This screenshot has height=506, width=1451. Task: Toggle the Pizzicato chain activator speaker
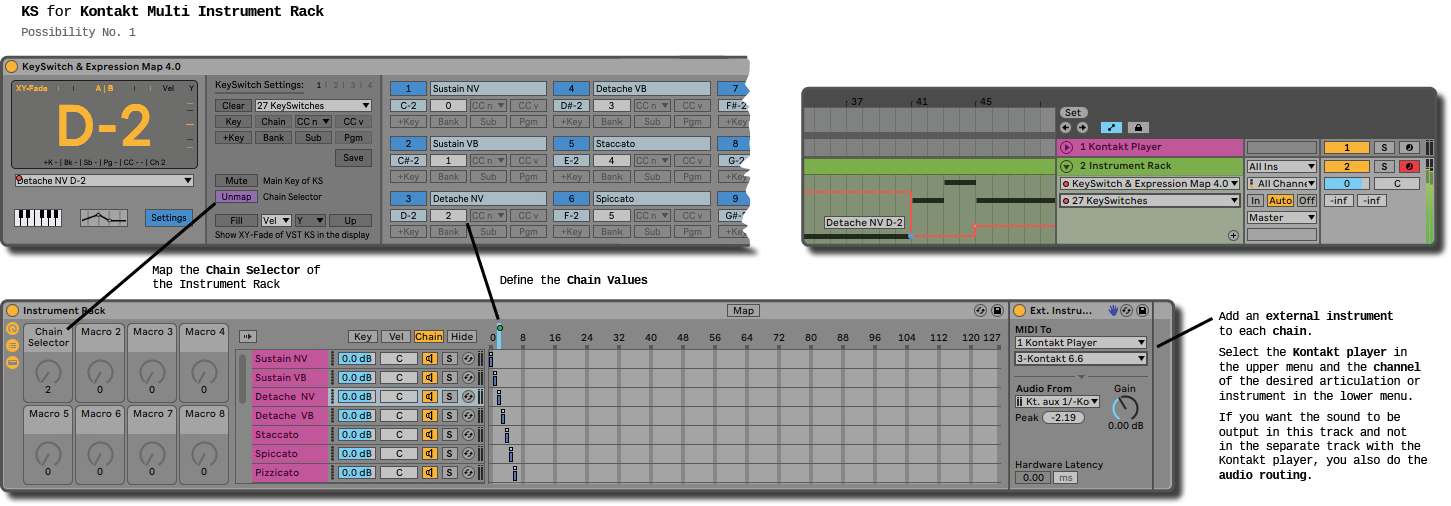pos(430,473)
